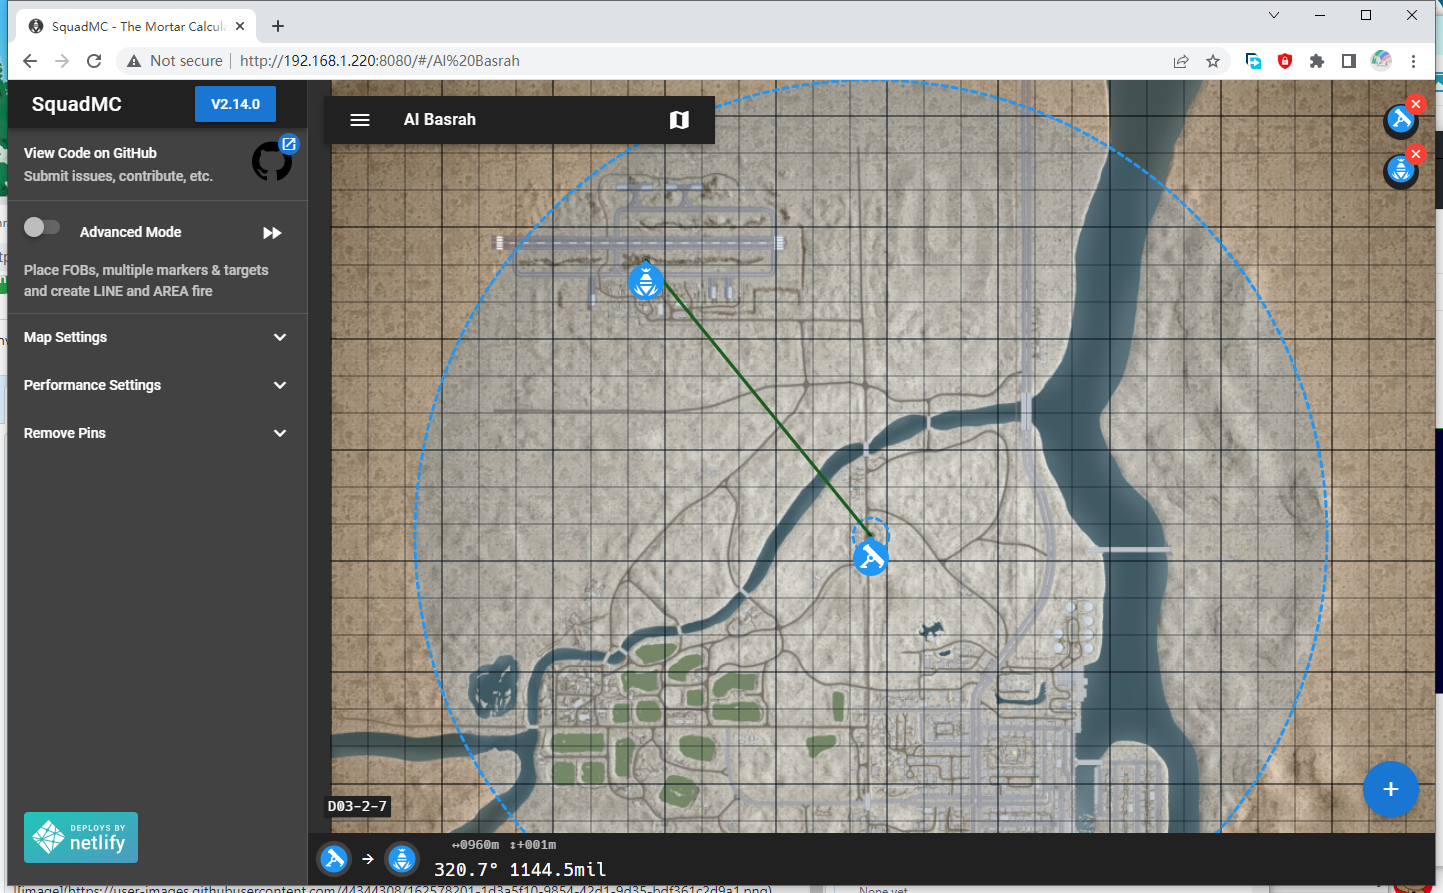
Task: Select the target marker at the airfield
Action: (x=646, y=282)
